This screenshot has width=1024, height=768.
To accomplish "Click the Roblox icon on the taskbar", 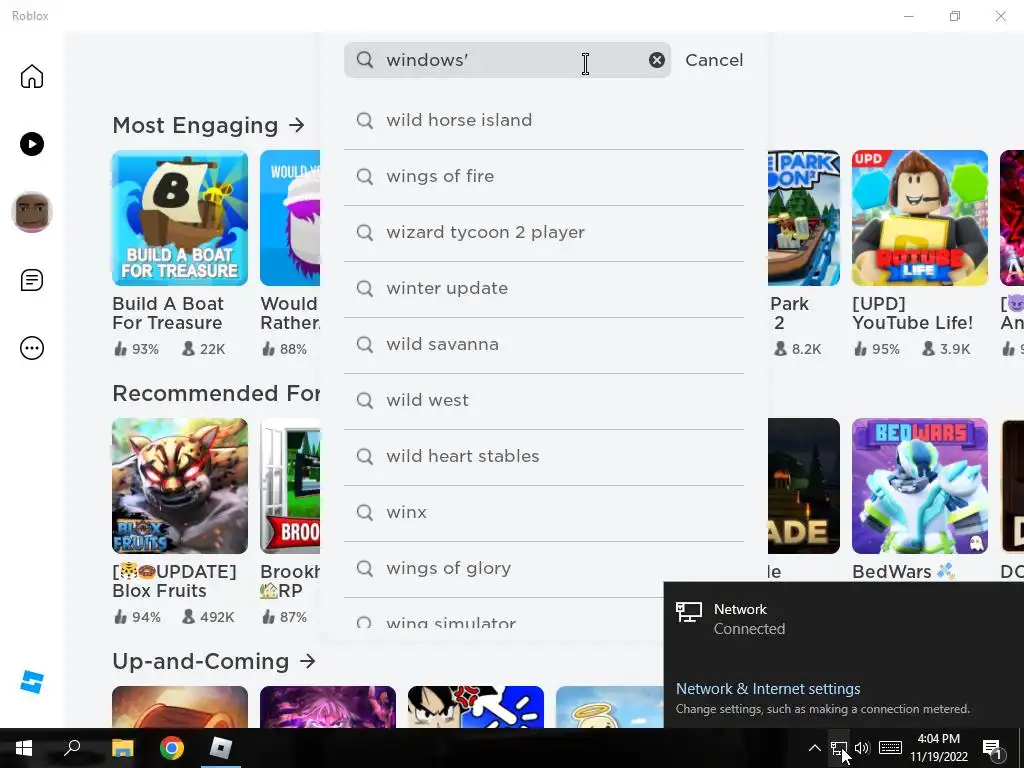I will point(221,748).
